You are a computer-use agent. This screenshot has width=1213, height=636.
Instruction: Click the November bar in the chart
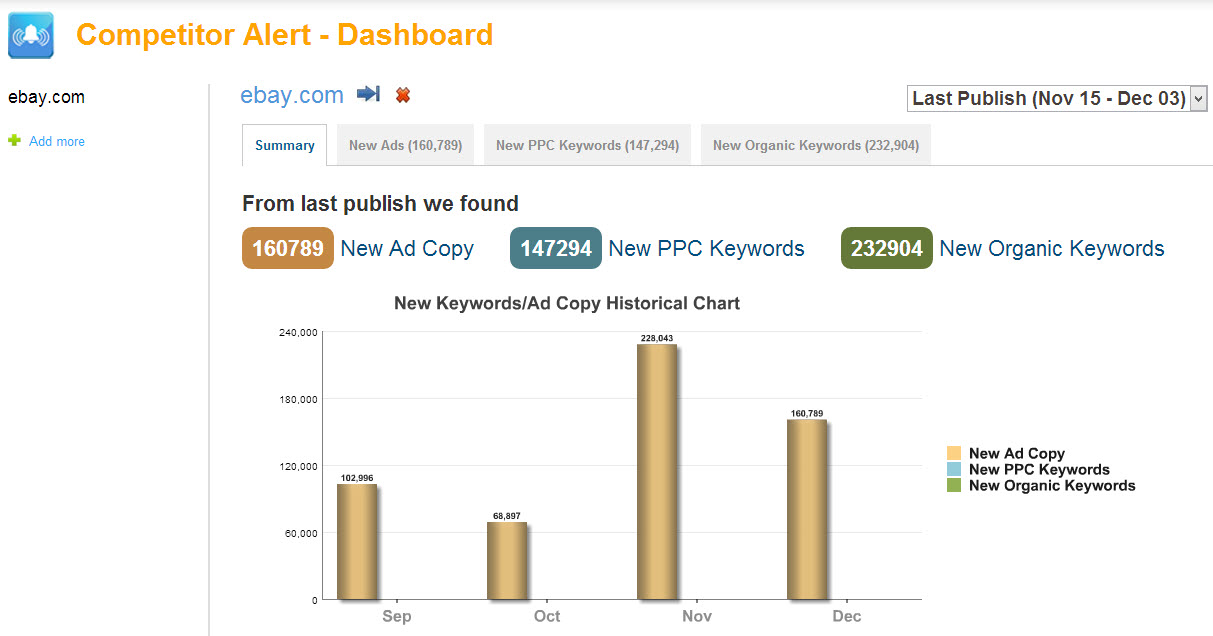click(x=657, y=472)
